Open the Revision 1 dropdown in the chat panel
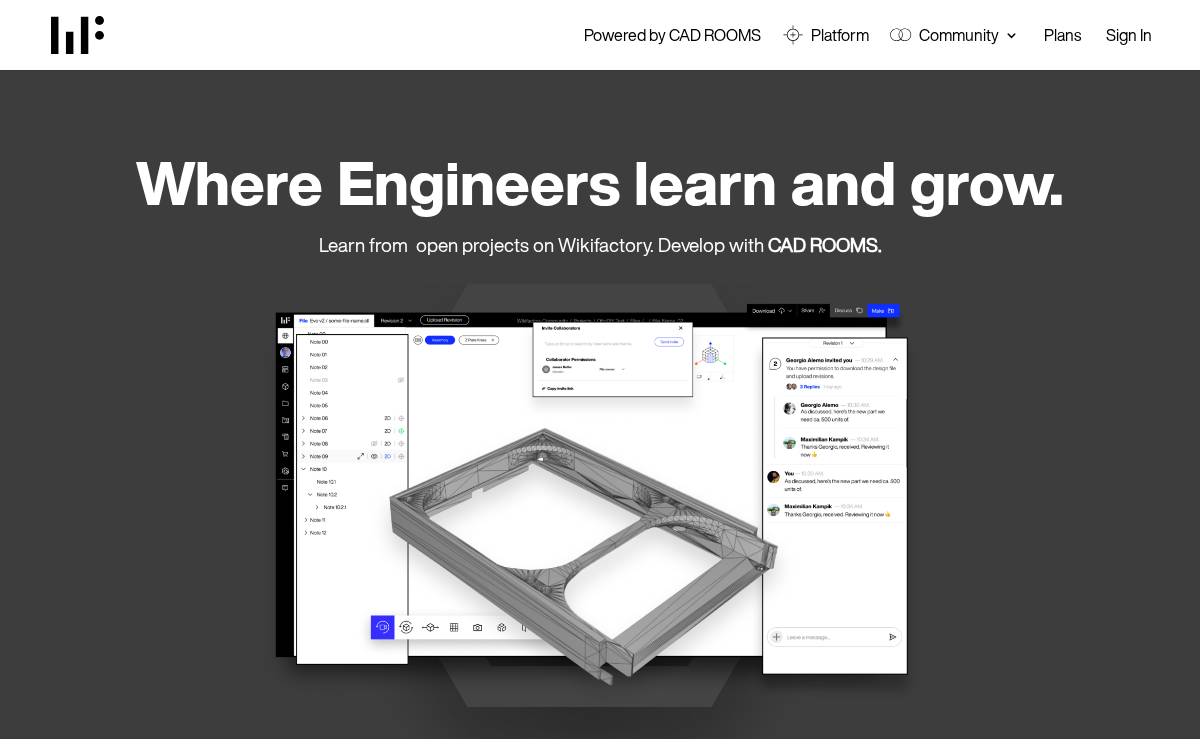This screenshot has width=1200, height=750. point(839,343)
